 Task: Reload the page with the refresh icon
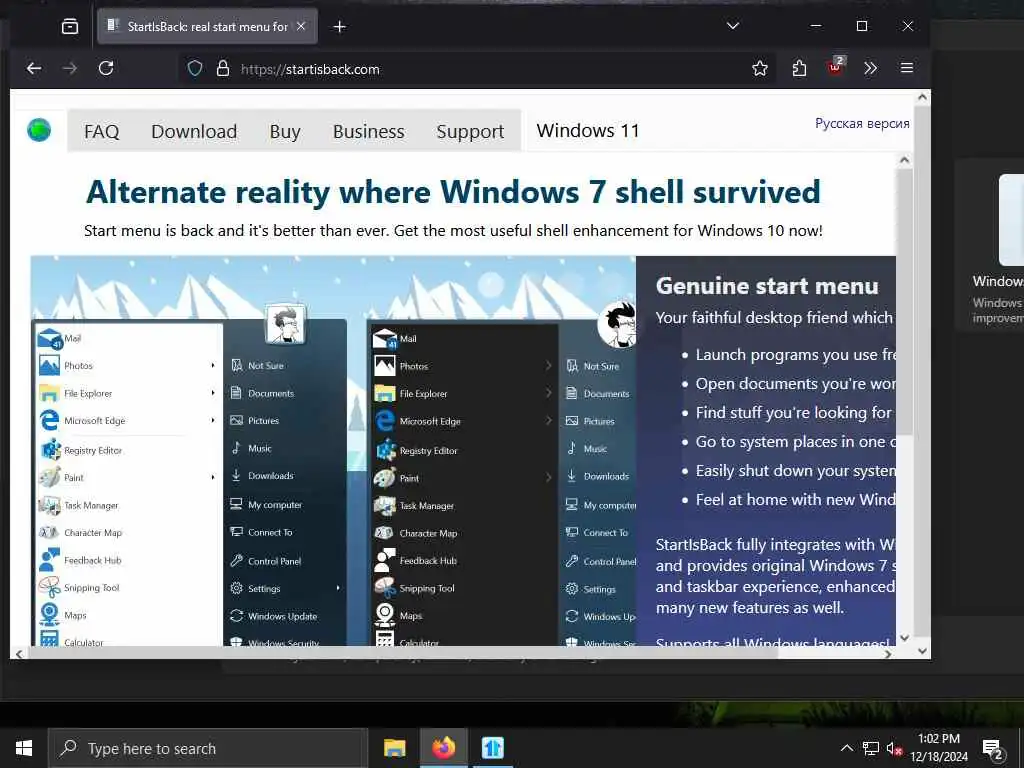point(106,68)
